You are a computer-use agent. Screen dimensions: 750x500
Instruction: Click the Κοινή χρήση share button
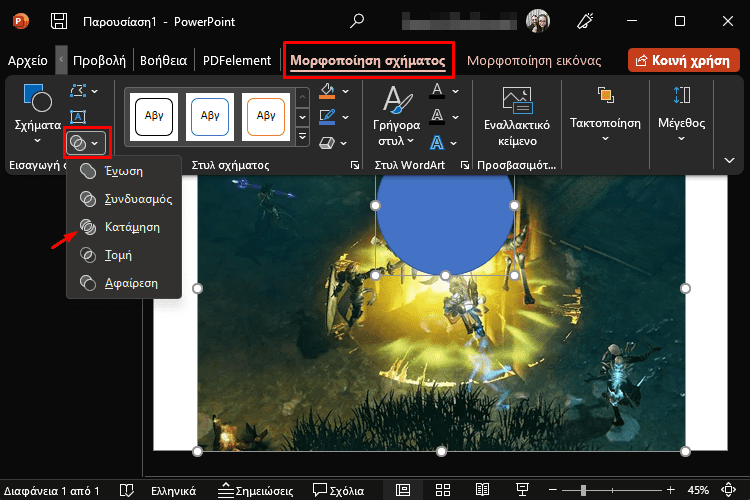[x=684, y=60]
